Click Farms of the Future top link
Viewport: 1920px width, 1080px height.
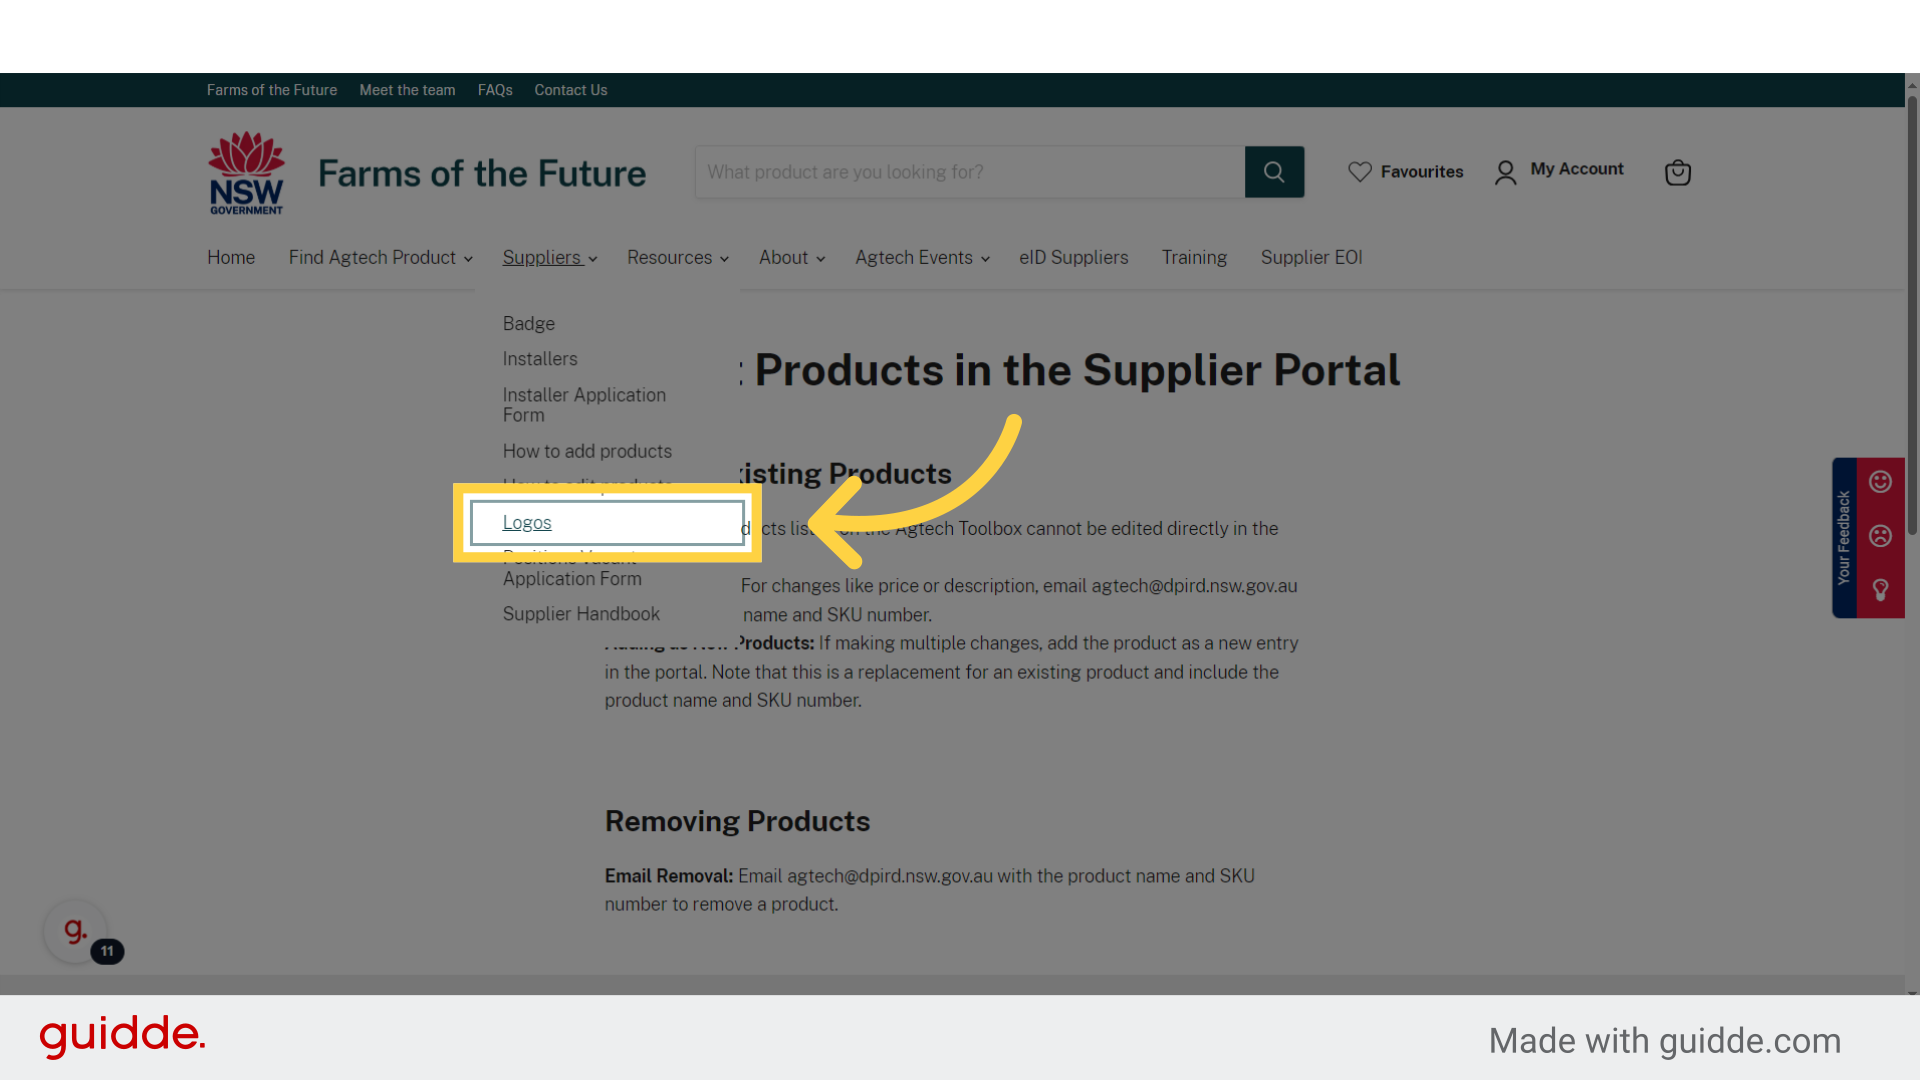[272, 90]
